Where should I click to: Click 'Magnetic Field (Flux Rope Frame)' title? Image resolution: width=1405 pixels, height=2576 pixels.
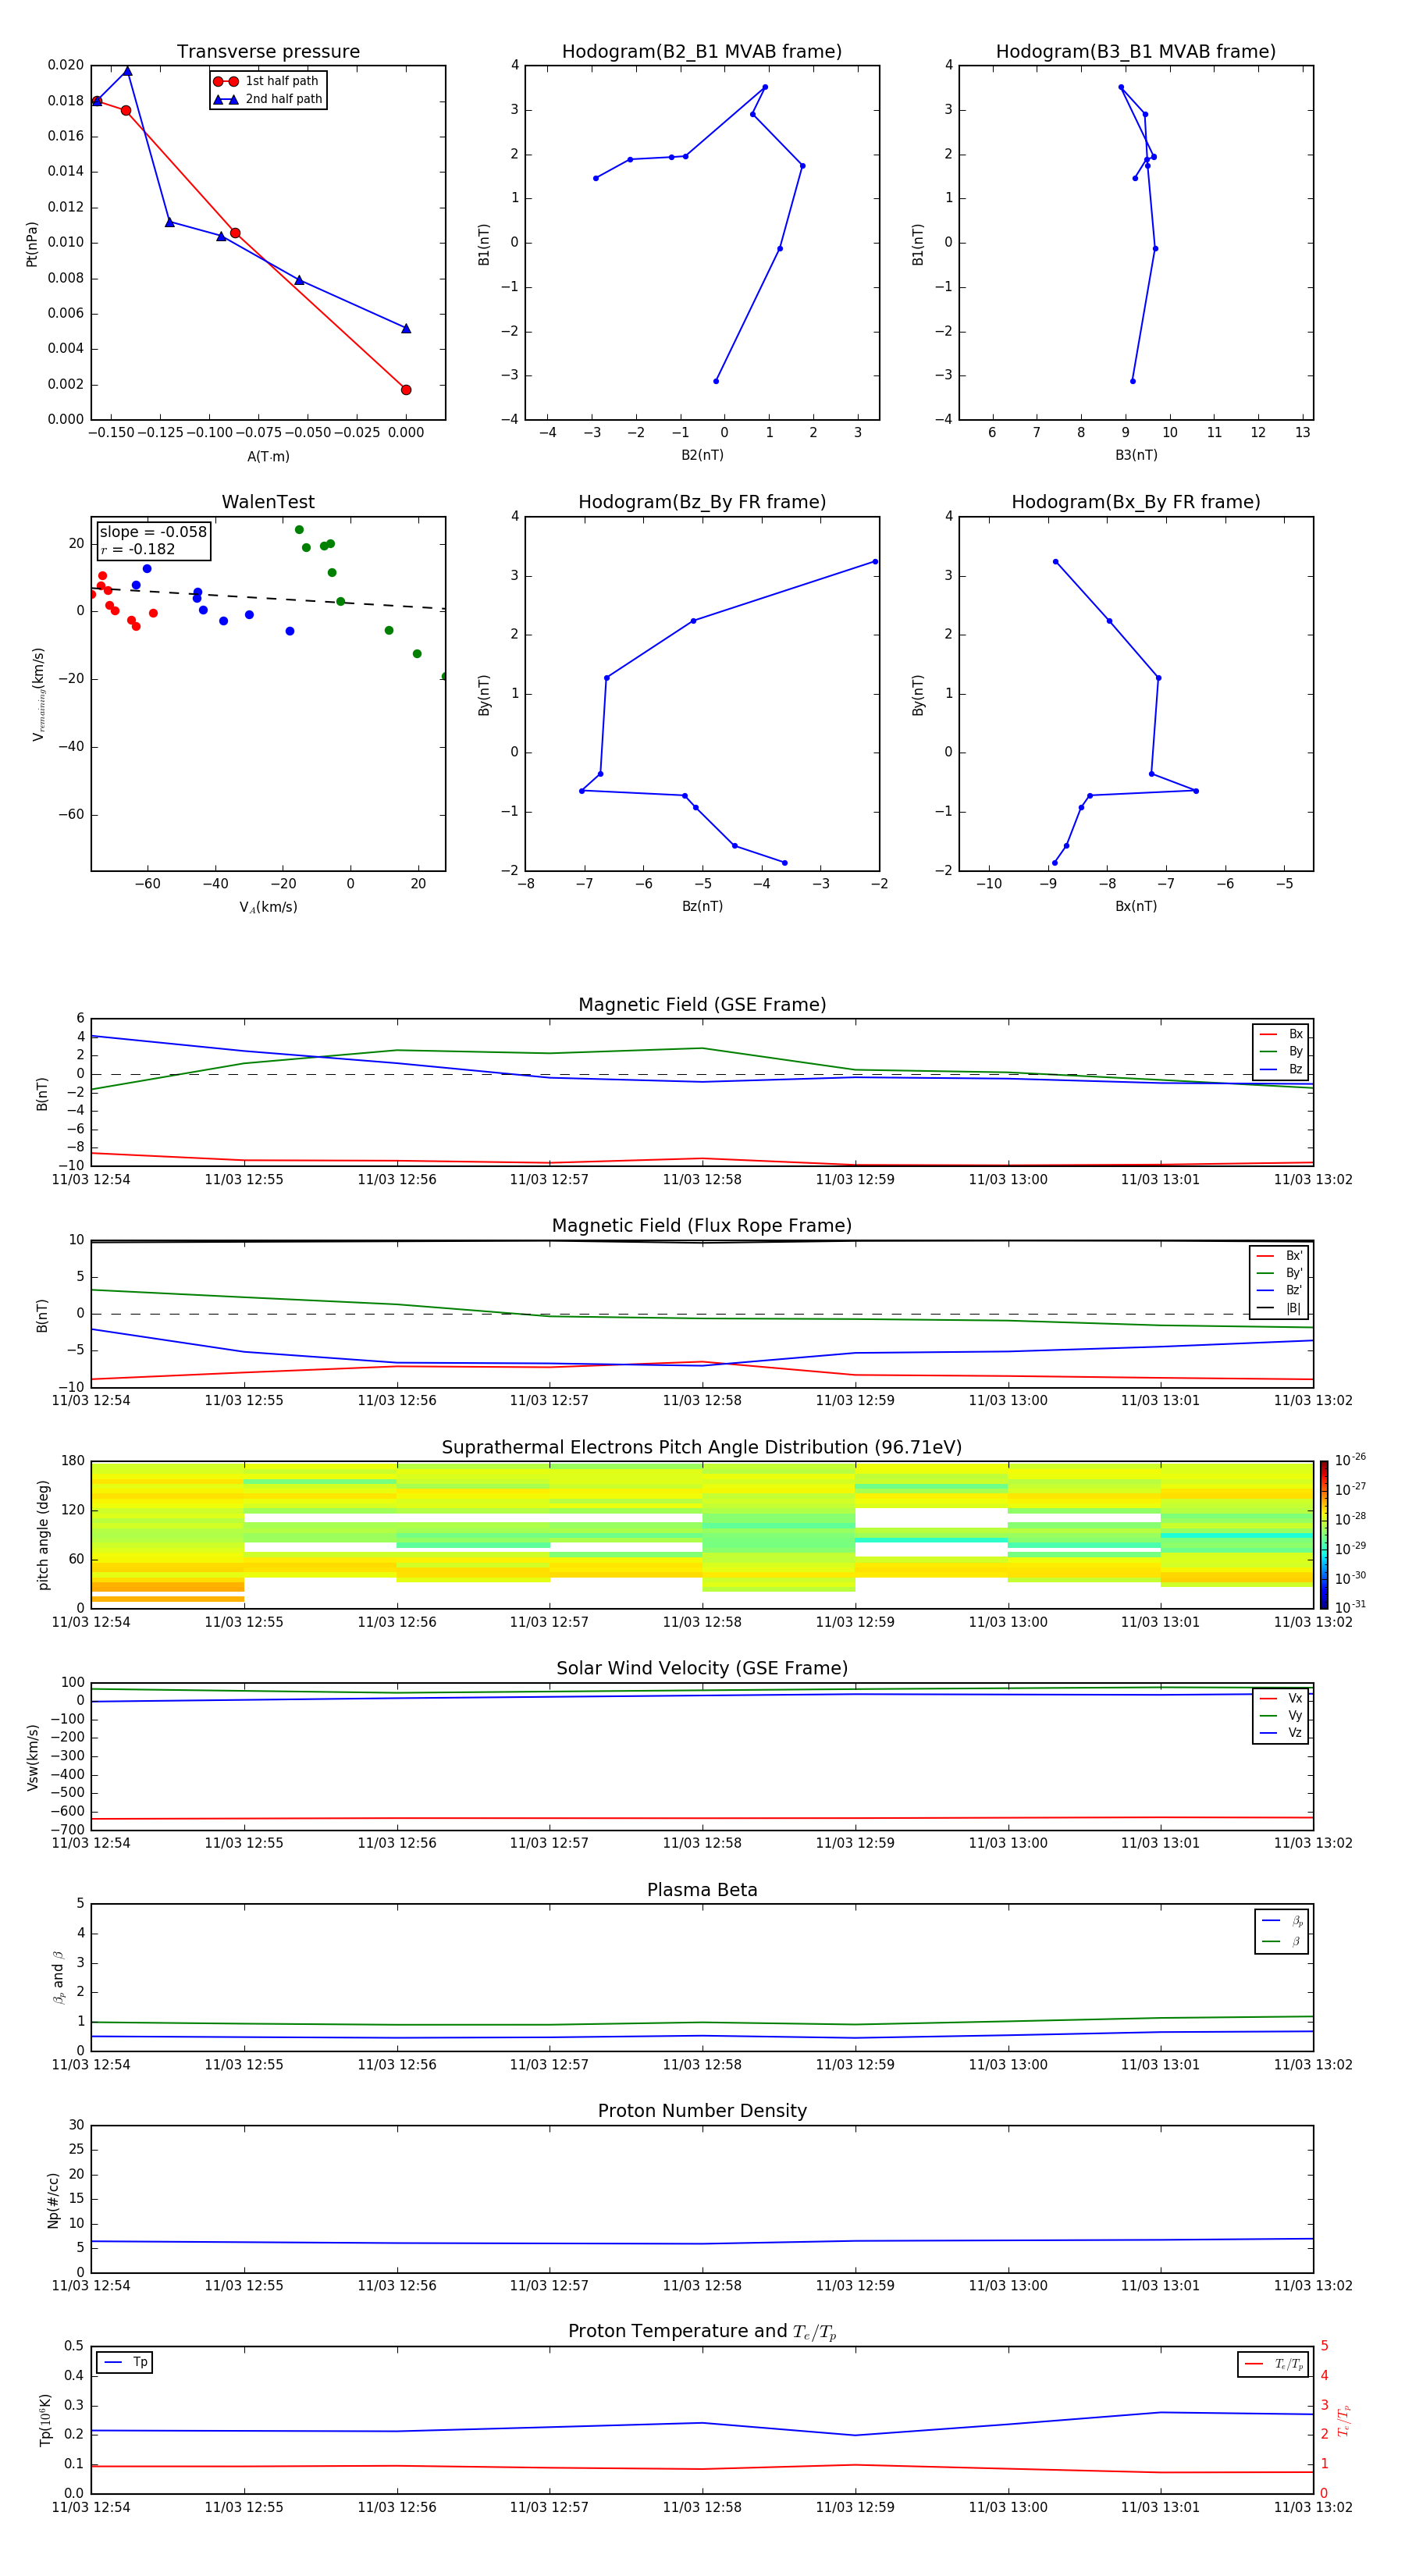(x=702, y=1226)
